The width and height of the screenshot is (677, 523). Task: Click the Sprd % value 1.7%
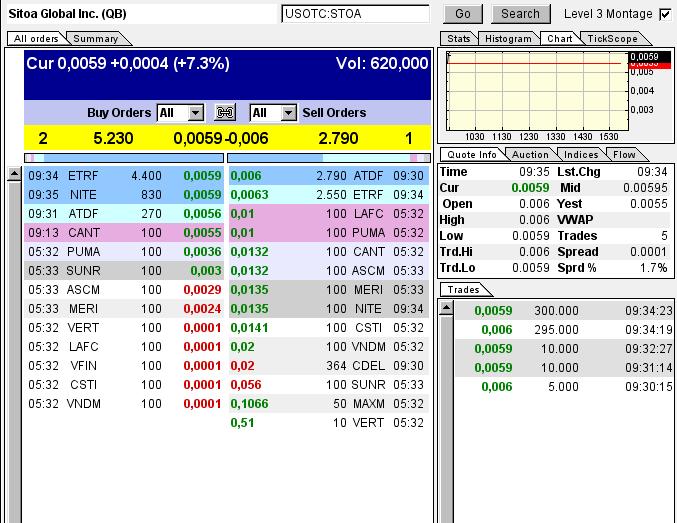653,268
